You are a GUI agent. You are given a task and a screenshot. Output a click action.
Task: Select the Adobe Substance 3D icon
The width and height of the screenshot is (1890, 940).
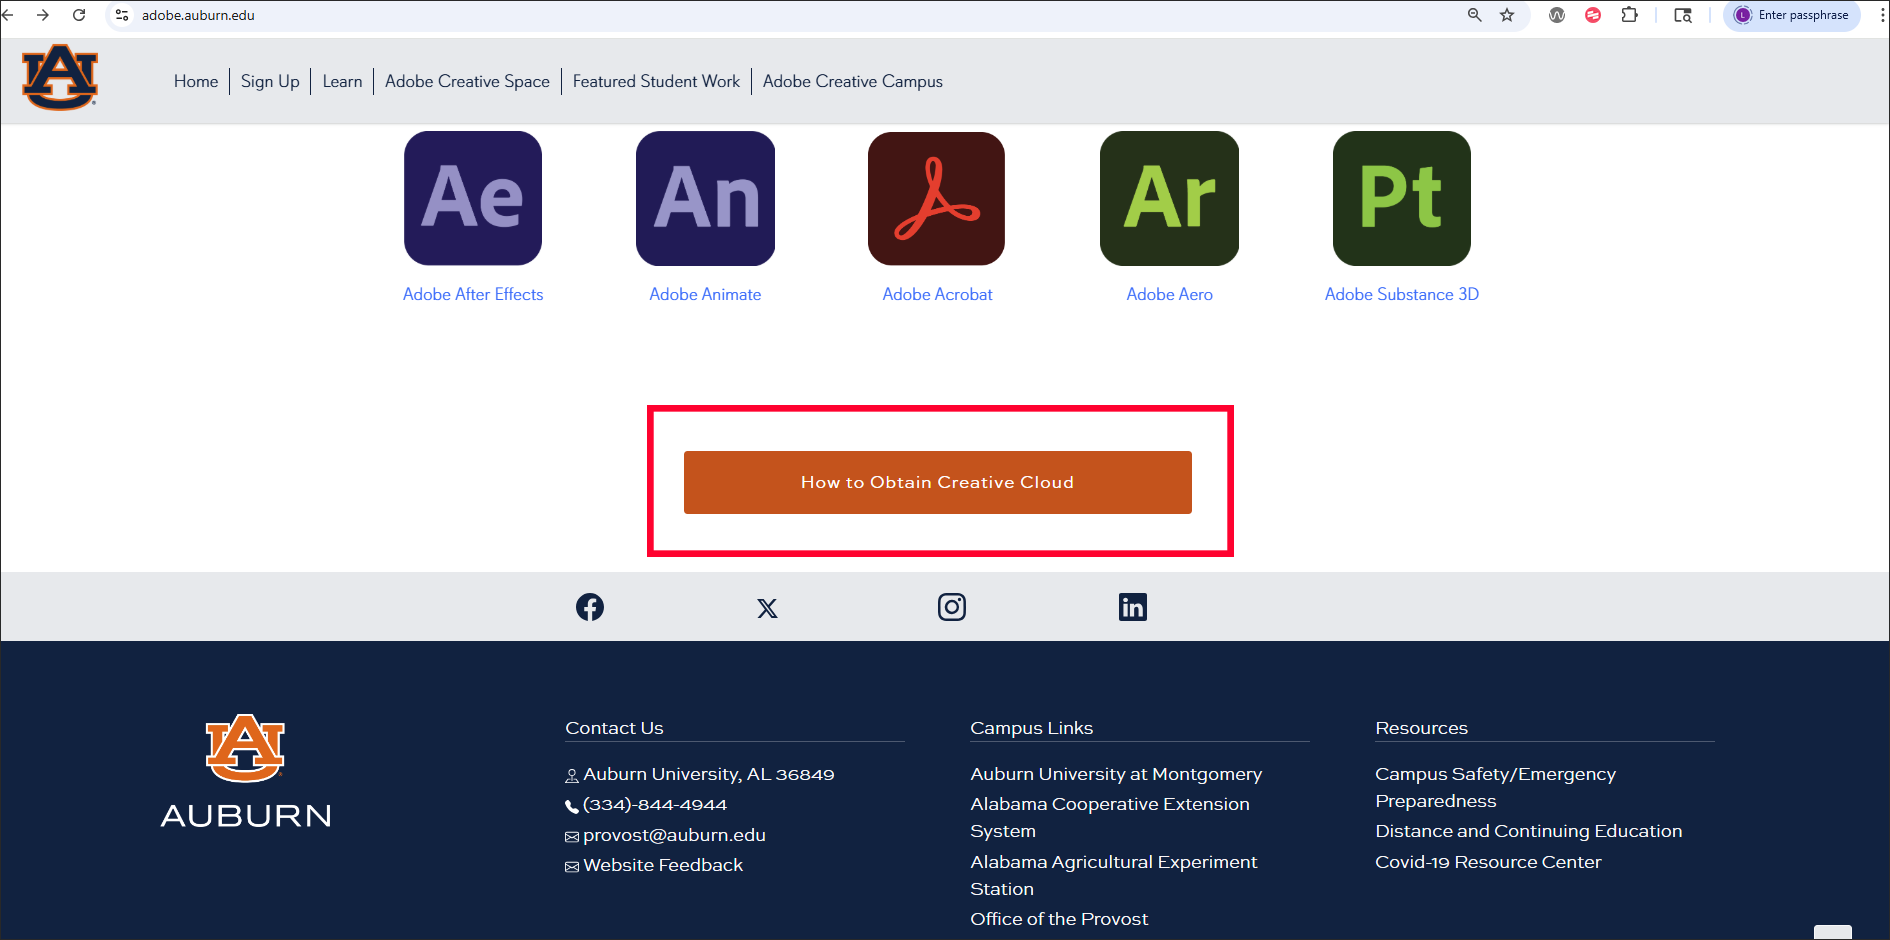[1400, 198]
